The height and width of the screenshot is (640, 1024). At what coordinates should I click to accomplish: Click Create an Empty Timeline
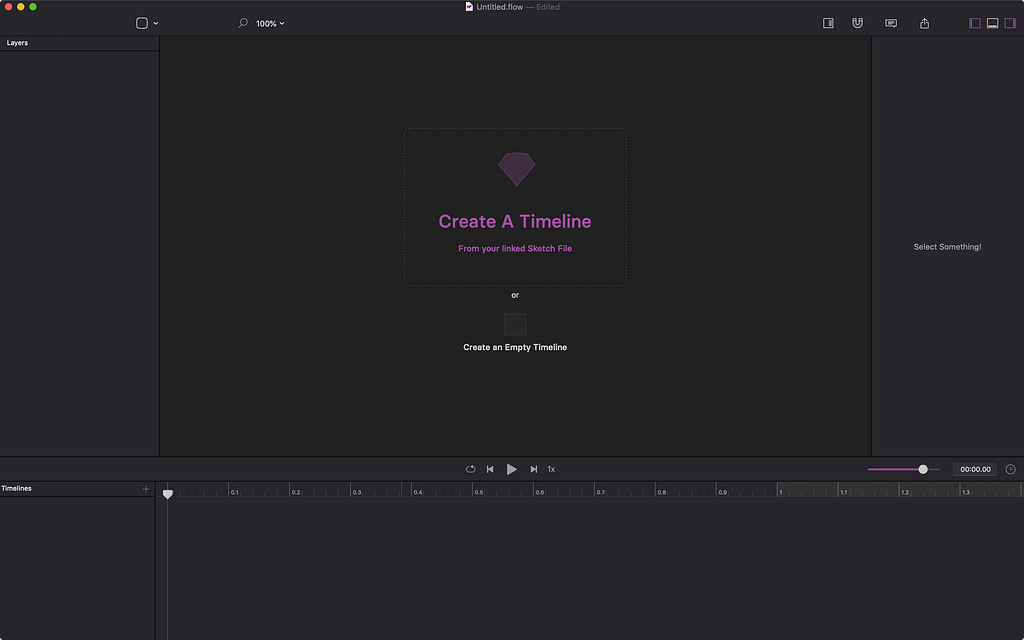click(515, 347)
